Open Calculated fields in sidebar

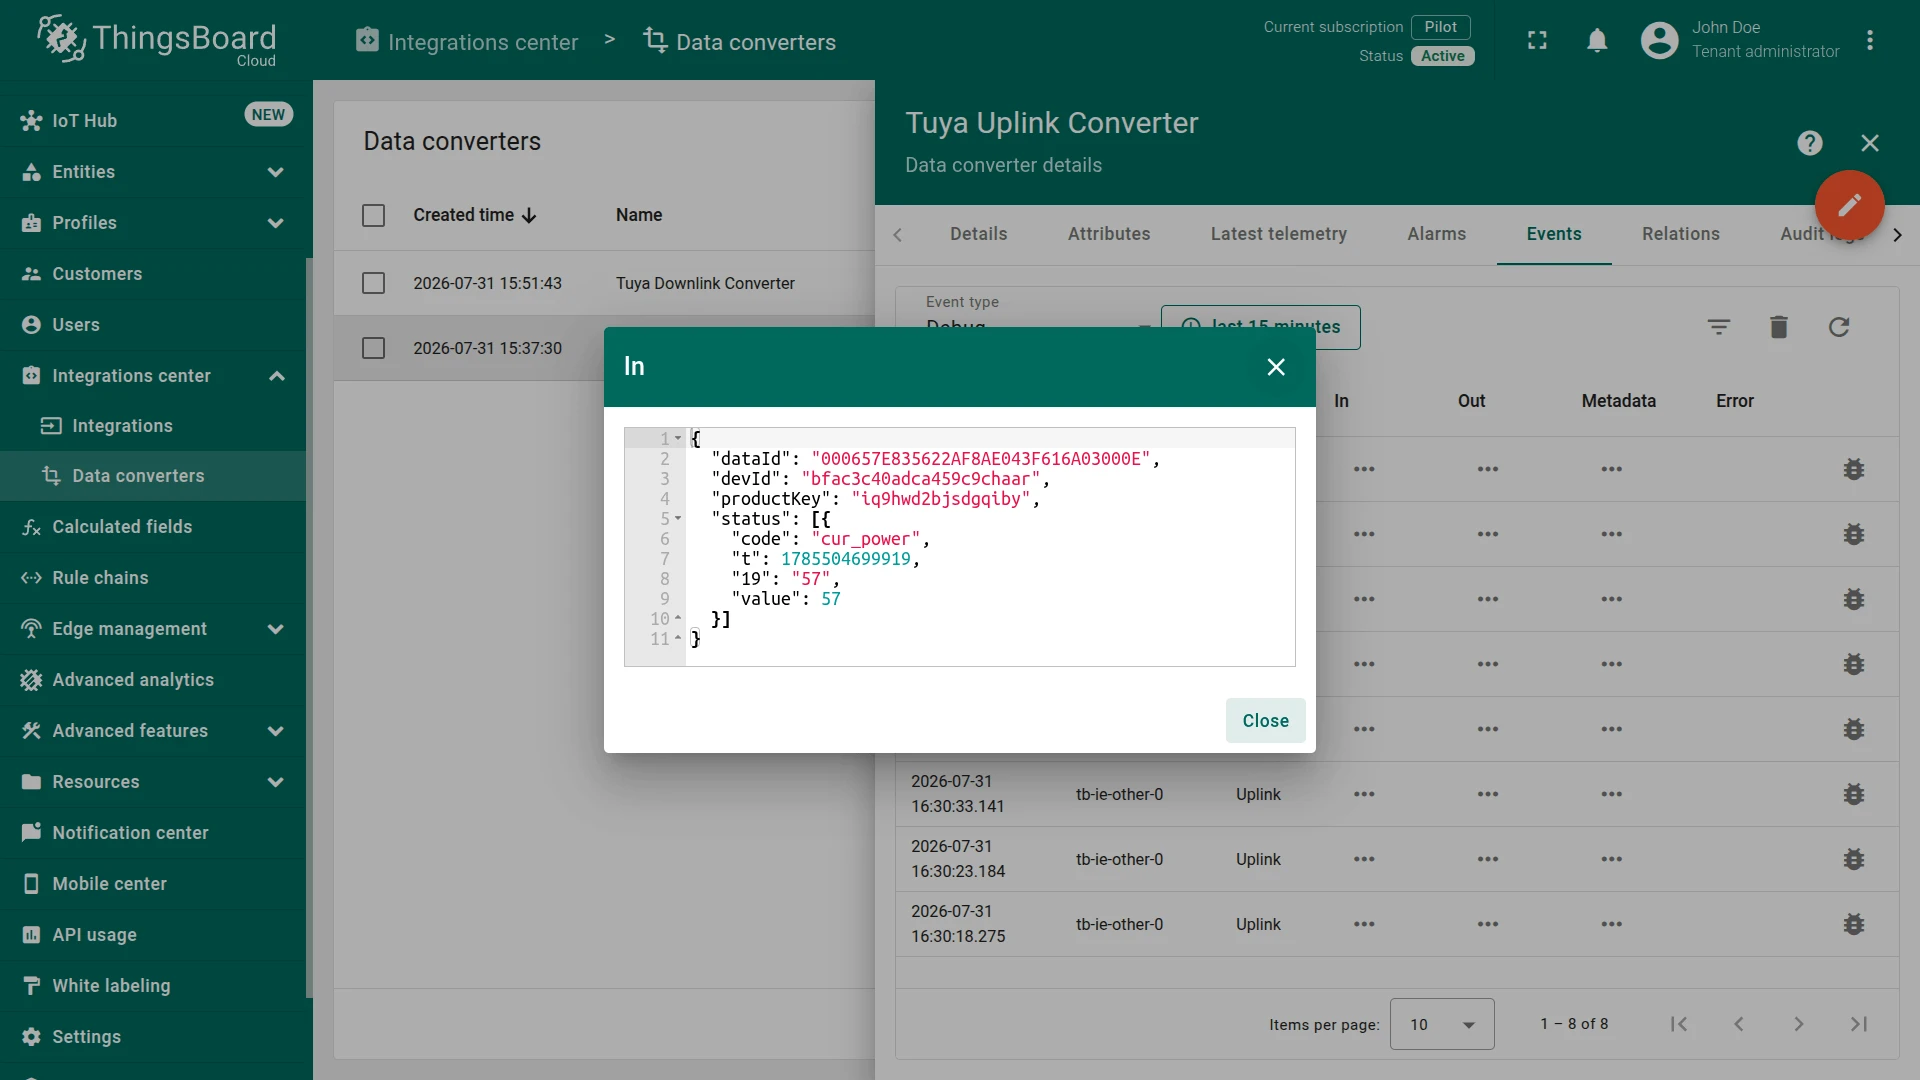tap(153, 527)
